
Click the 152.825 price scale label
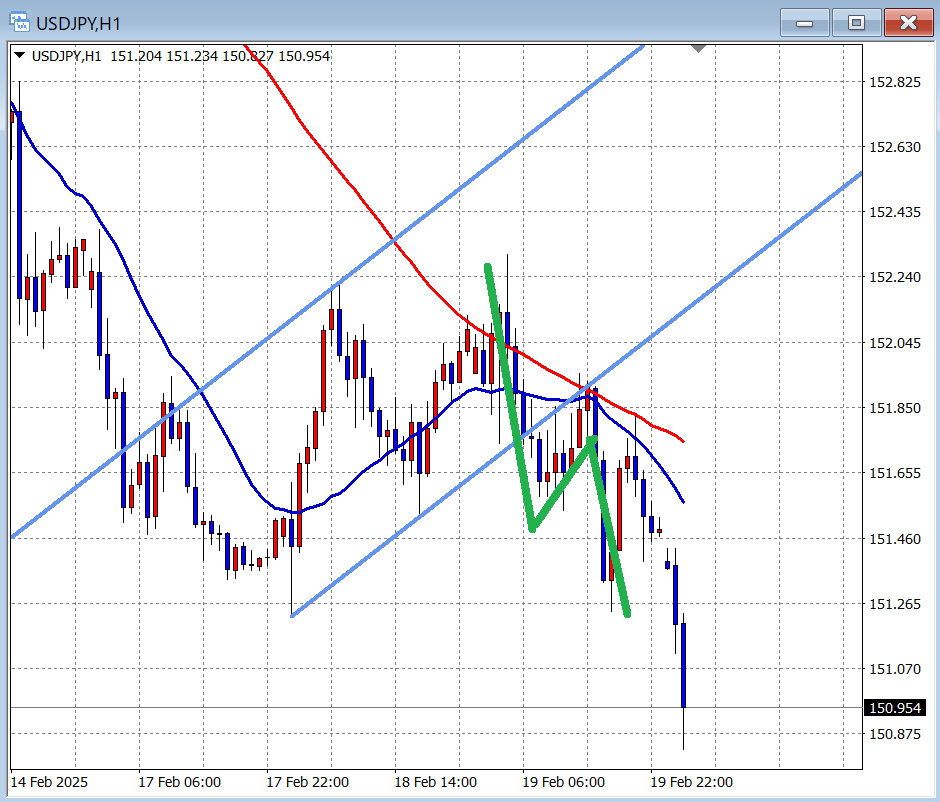[895, 82]
